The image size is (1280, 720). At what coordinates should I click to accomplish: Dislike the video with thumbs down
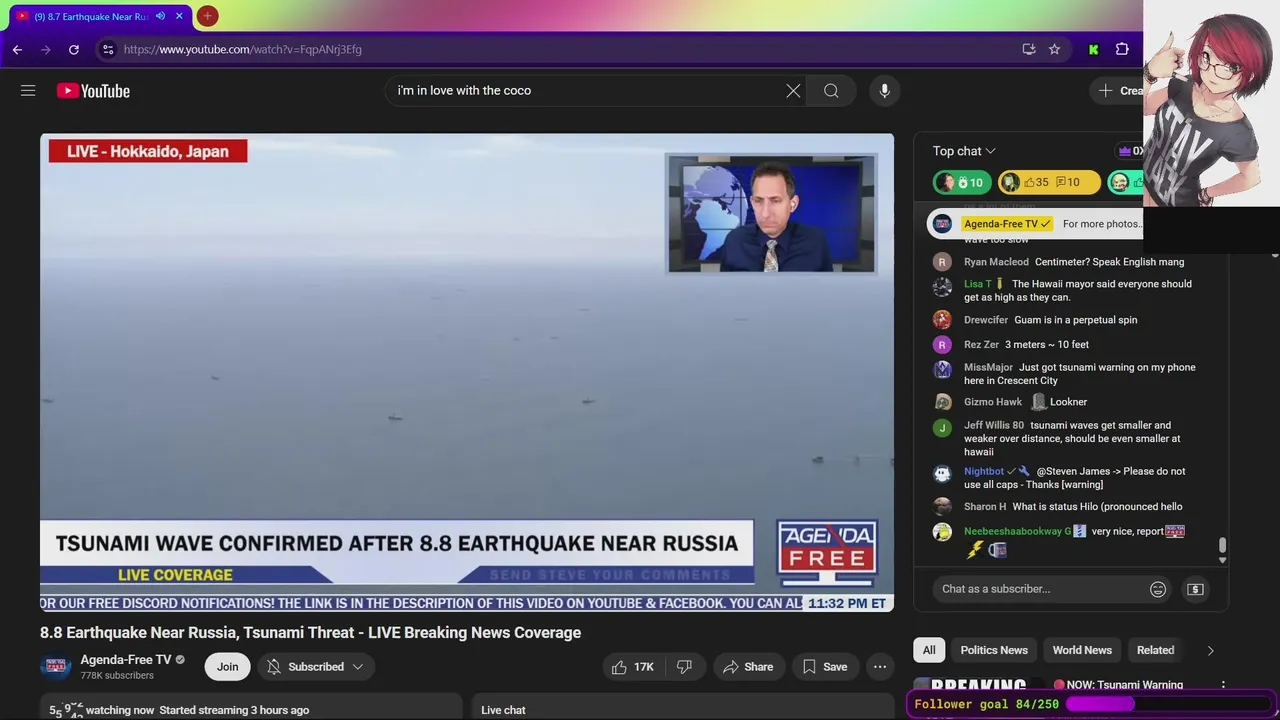[x=684, y=667]
